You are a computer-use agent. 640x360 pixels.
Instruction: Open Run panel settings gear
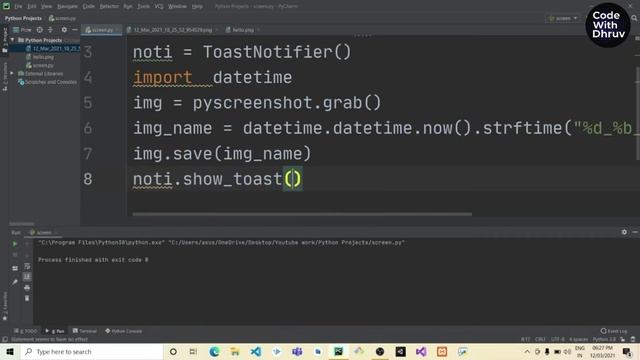point(624,232)
